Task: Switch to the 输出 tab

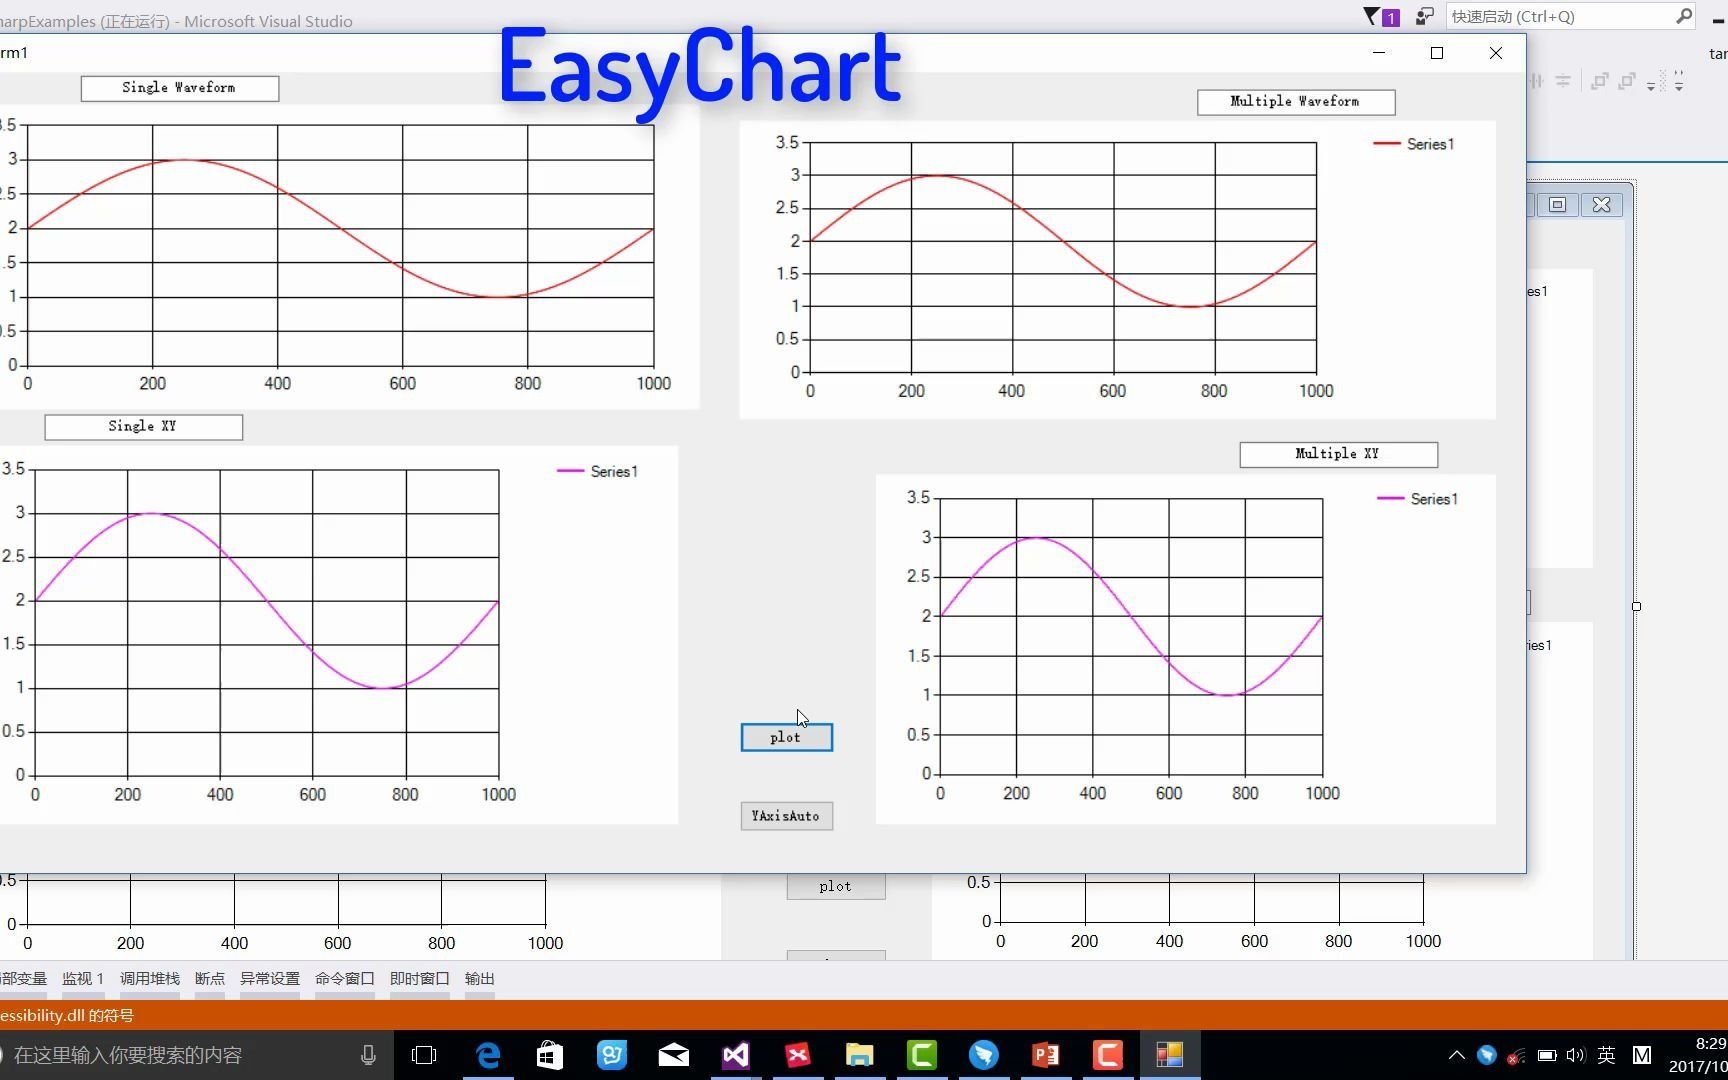Action: (480, 979)
